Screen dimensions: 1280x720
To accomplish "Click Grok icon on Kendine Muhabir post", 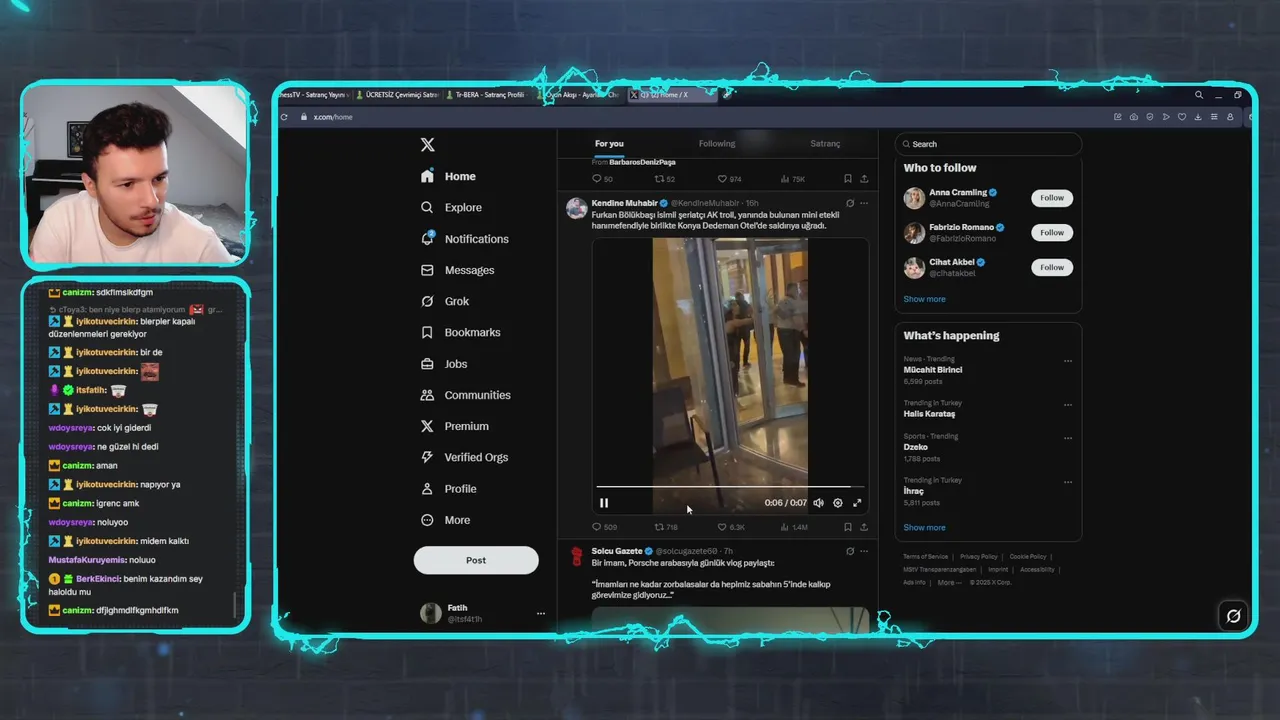I will tap(850, 203).
